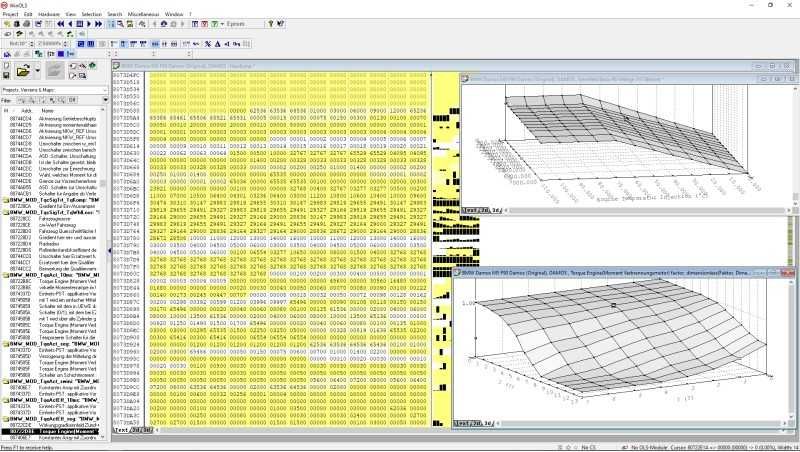This screenshot has width=800, height=452.
Task: Toggle the first blue view-mode button
Action: [x=81, y=44]
